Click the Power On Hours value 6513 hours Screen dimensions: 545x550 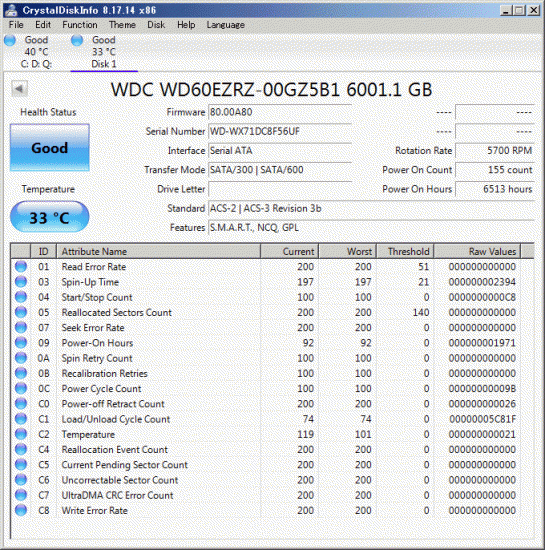[495, 189]
